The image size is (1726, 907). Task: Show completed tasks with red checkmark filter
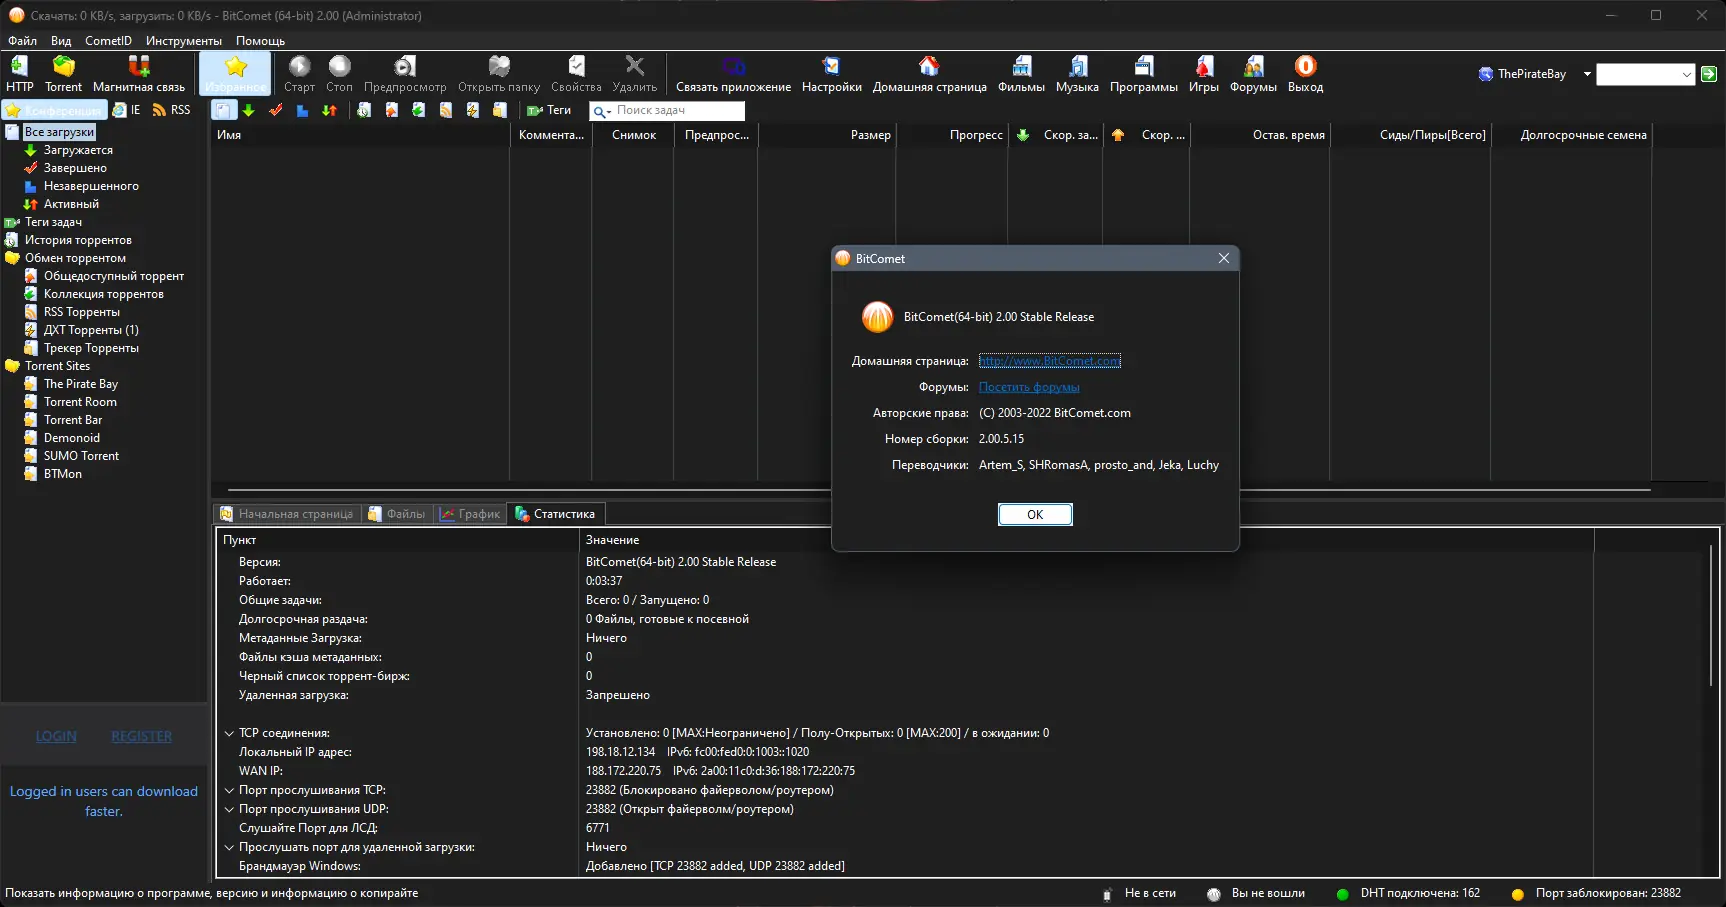tap(276, 110)
